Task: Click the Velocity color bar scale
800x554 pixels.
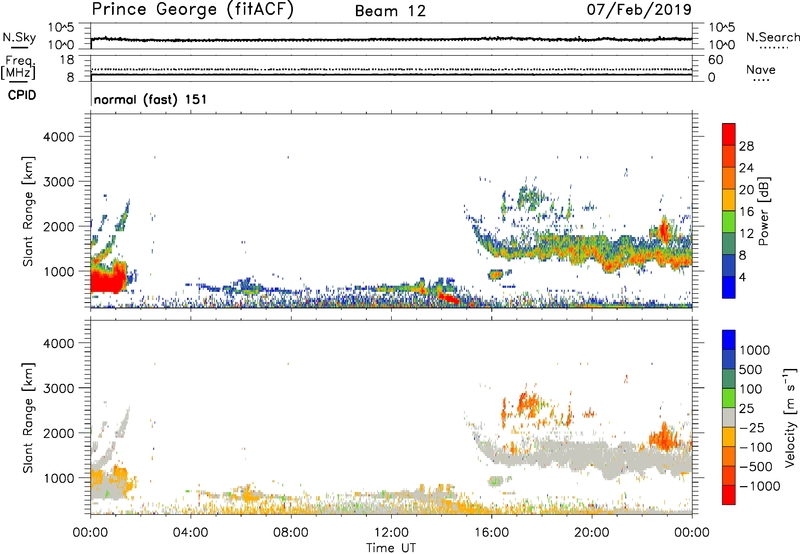Action: pyautogui.click(x=729, y=417)
